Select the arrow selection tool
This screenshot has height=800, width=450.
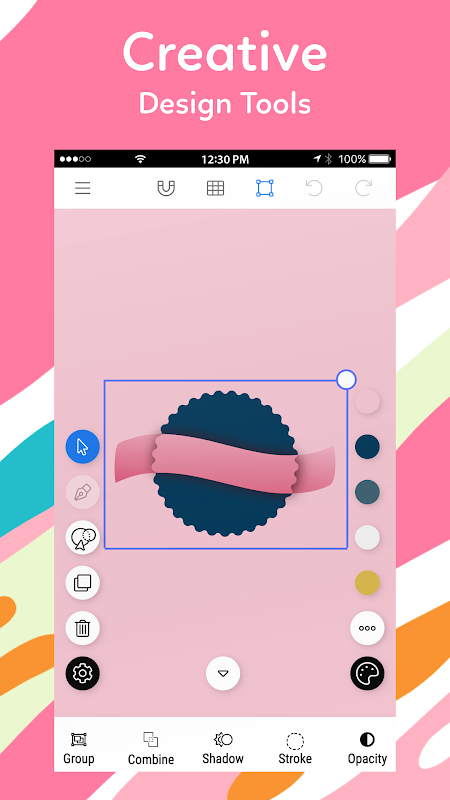coord(83,446)
